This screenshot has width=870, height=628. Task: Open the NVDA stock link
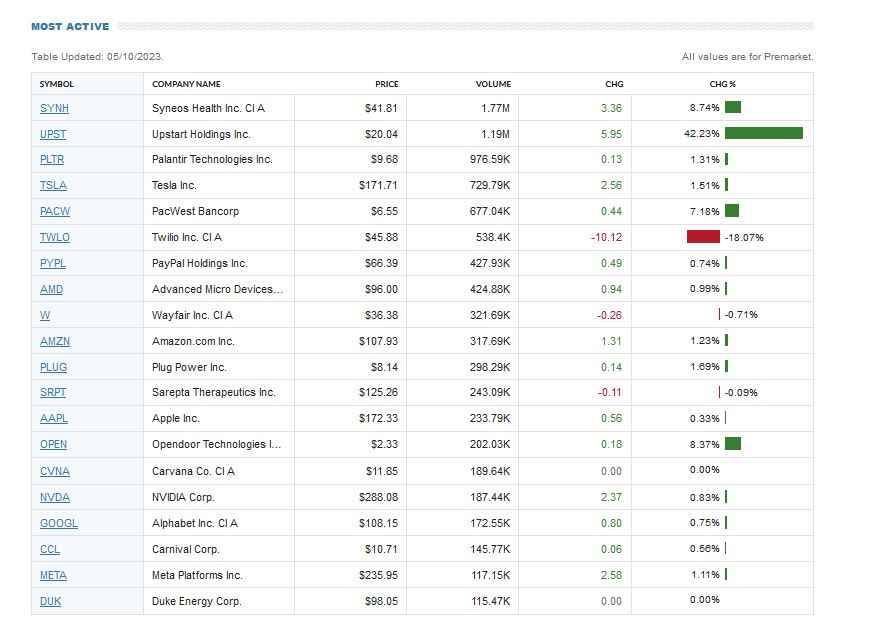55,498
